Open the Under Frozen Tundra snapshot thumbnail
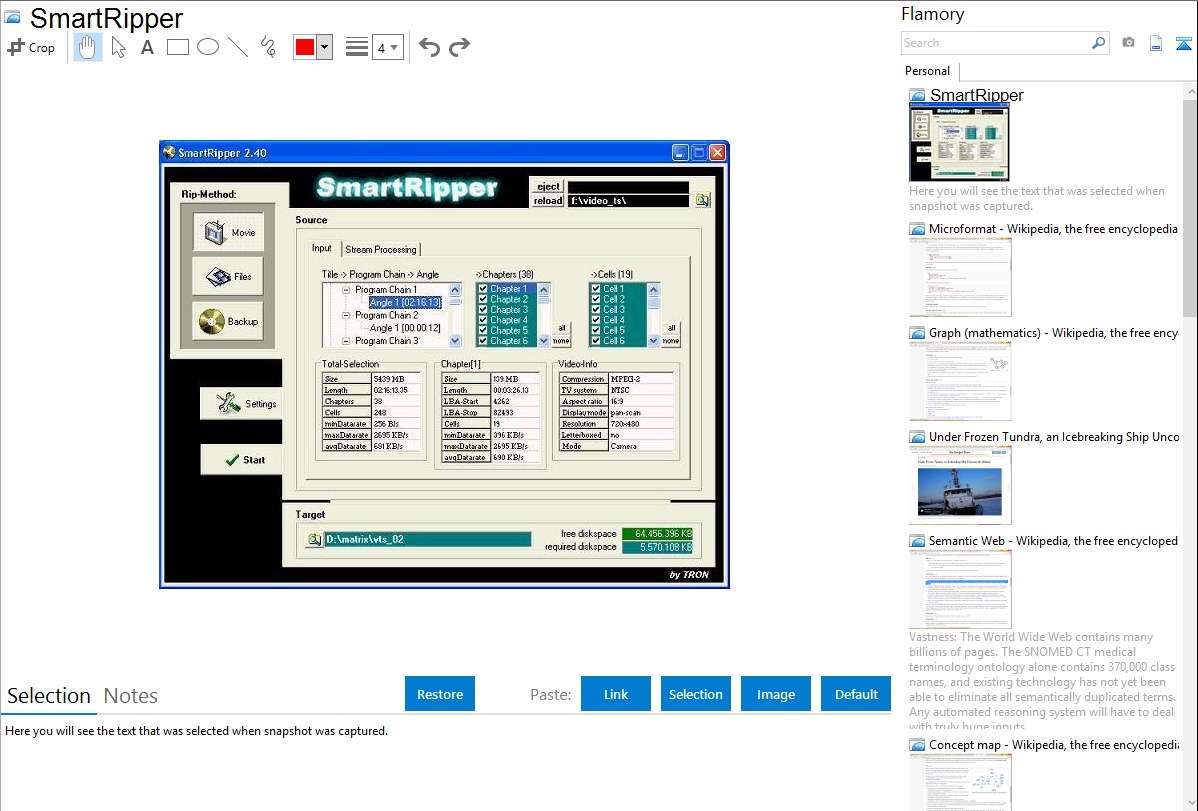 click(x=960, y=486)
